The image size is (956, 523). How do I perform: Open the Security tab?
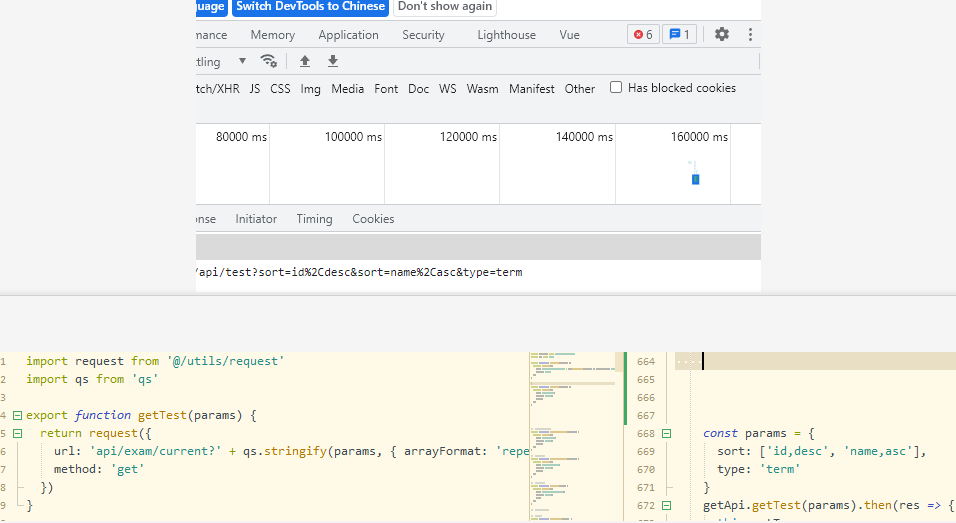click(x=423, y=35)
